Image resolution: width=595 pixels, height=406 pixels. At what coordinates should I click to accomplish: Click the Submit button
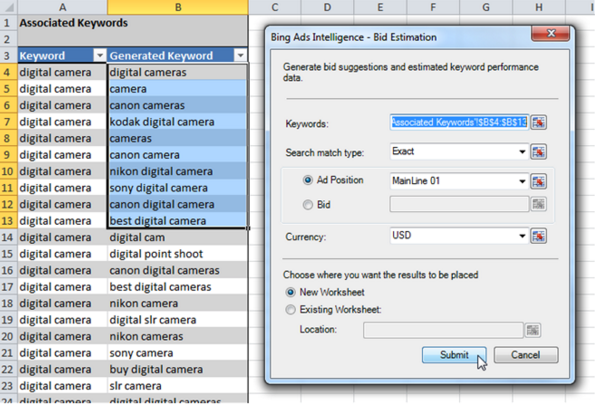click(454, 355)
